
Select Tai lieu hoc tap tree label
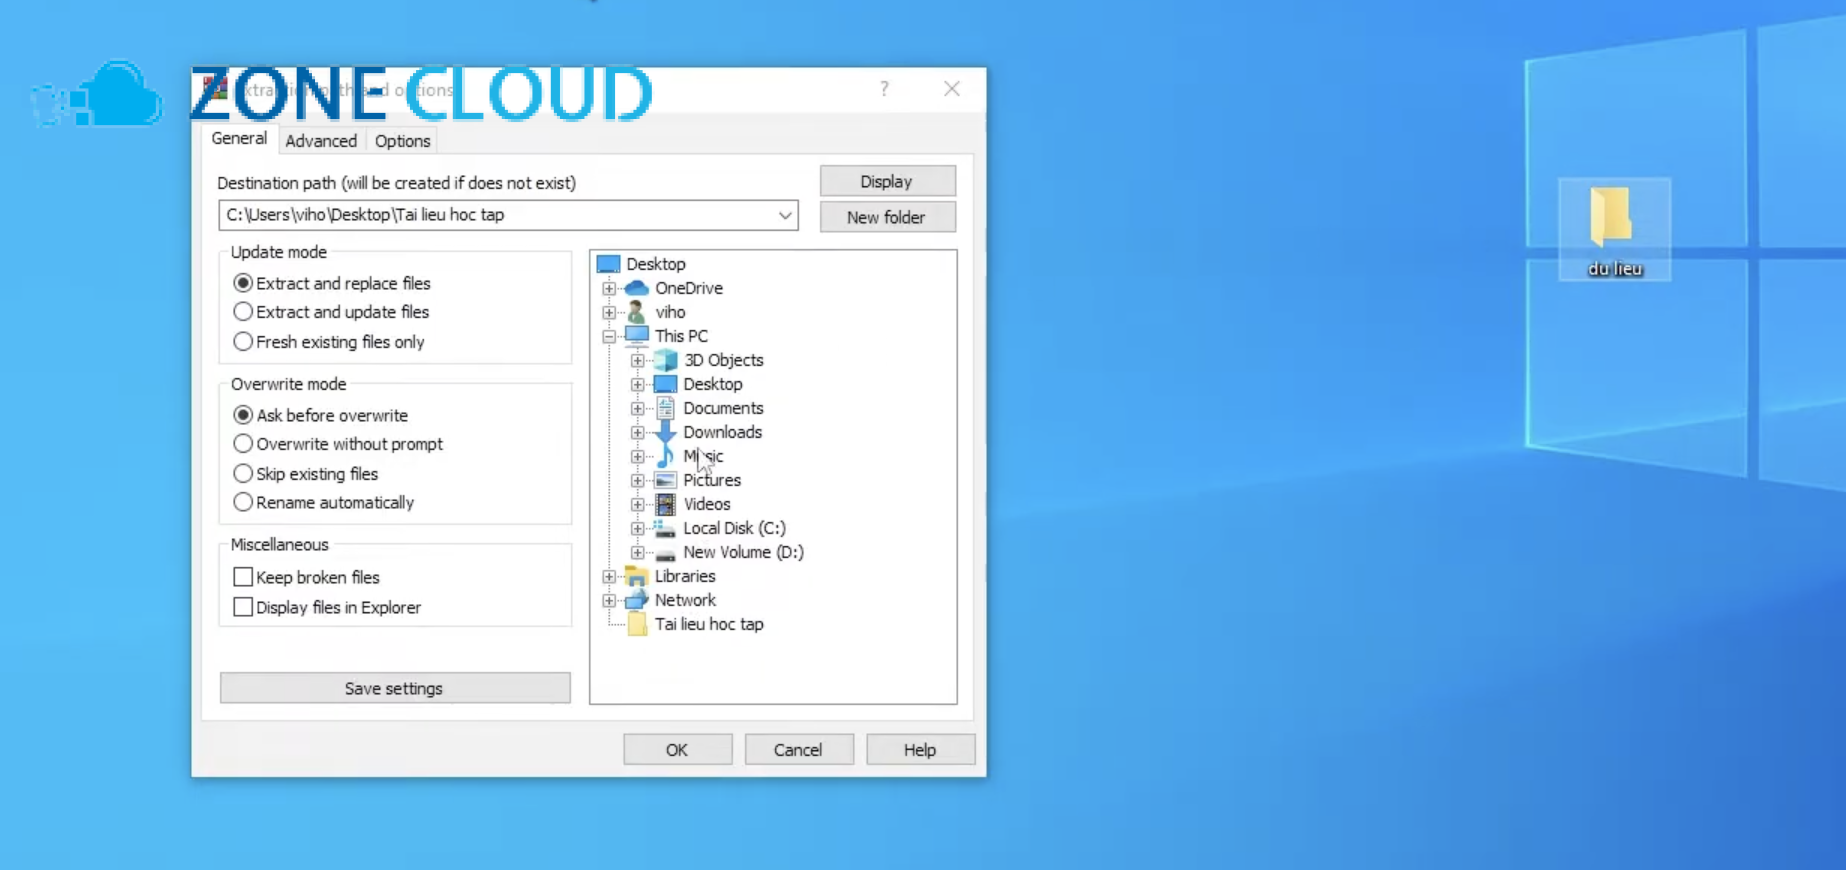(x=709, y=624)
